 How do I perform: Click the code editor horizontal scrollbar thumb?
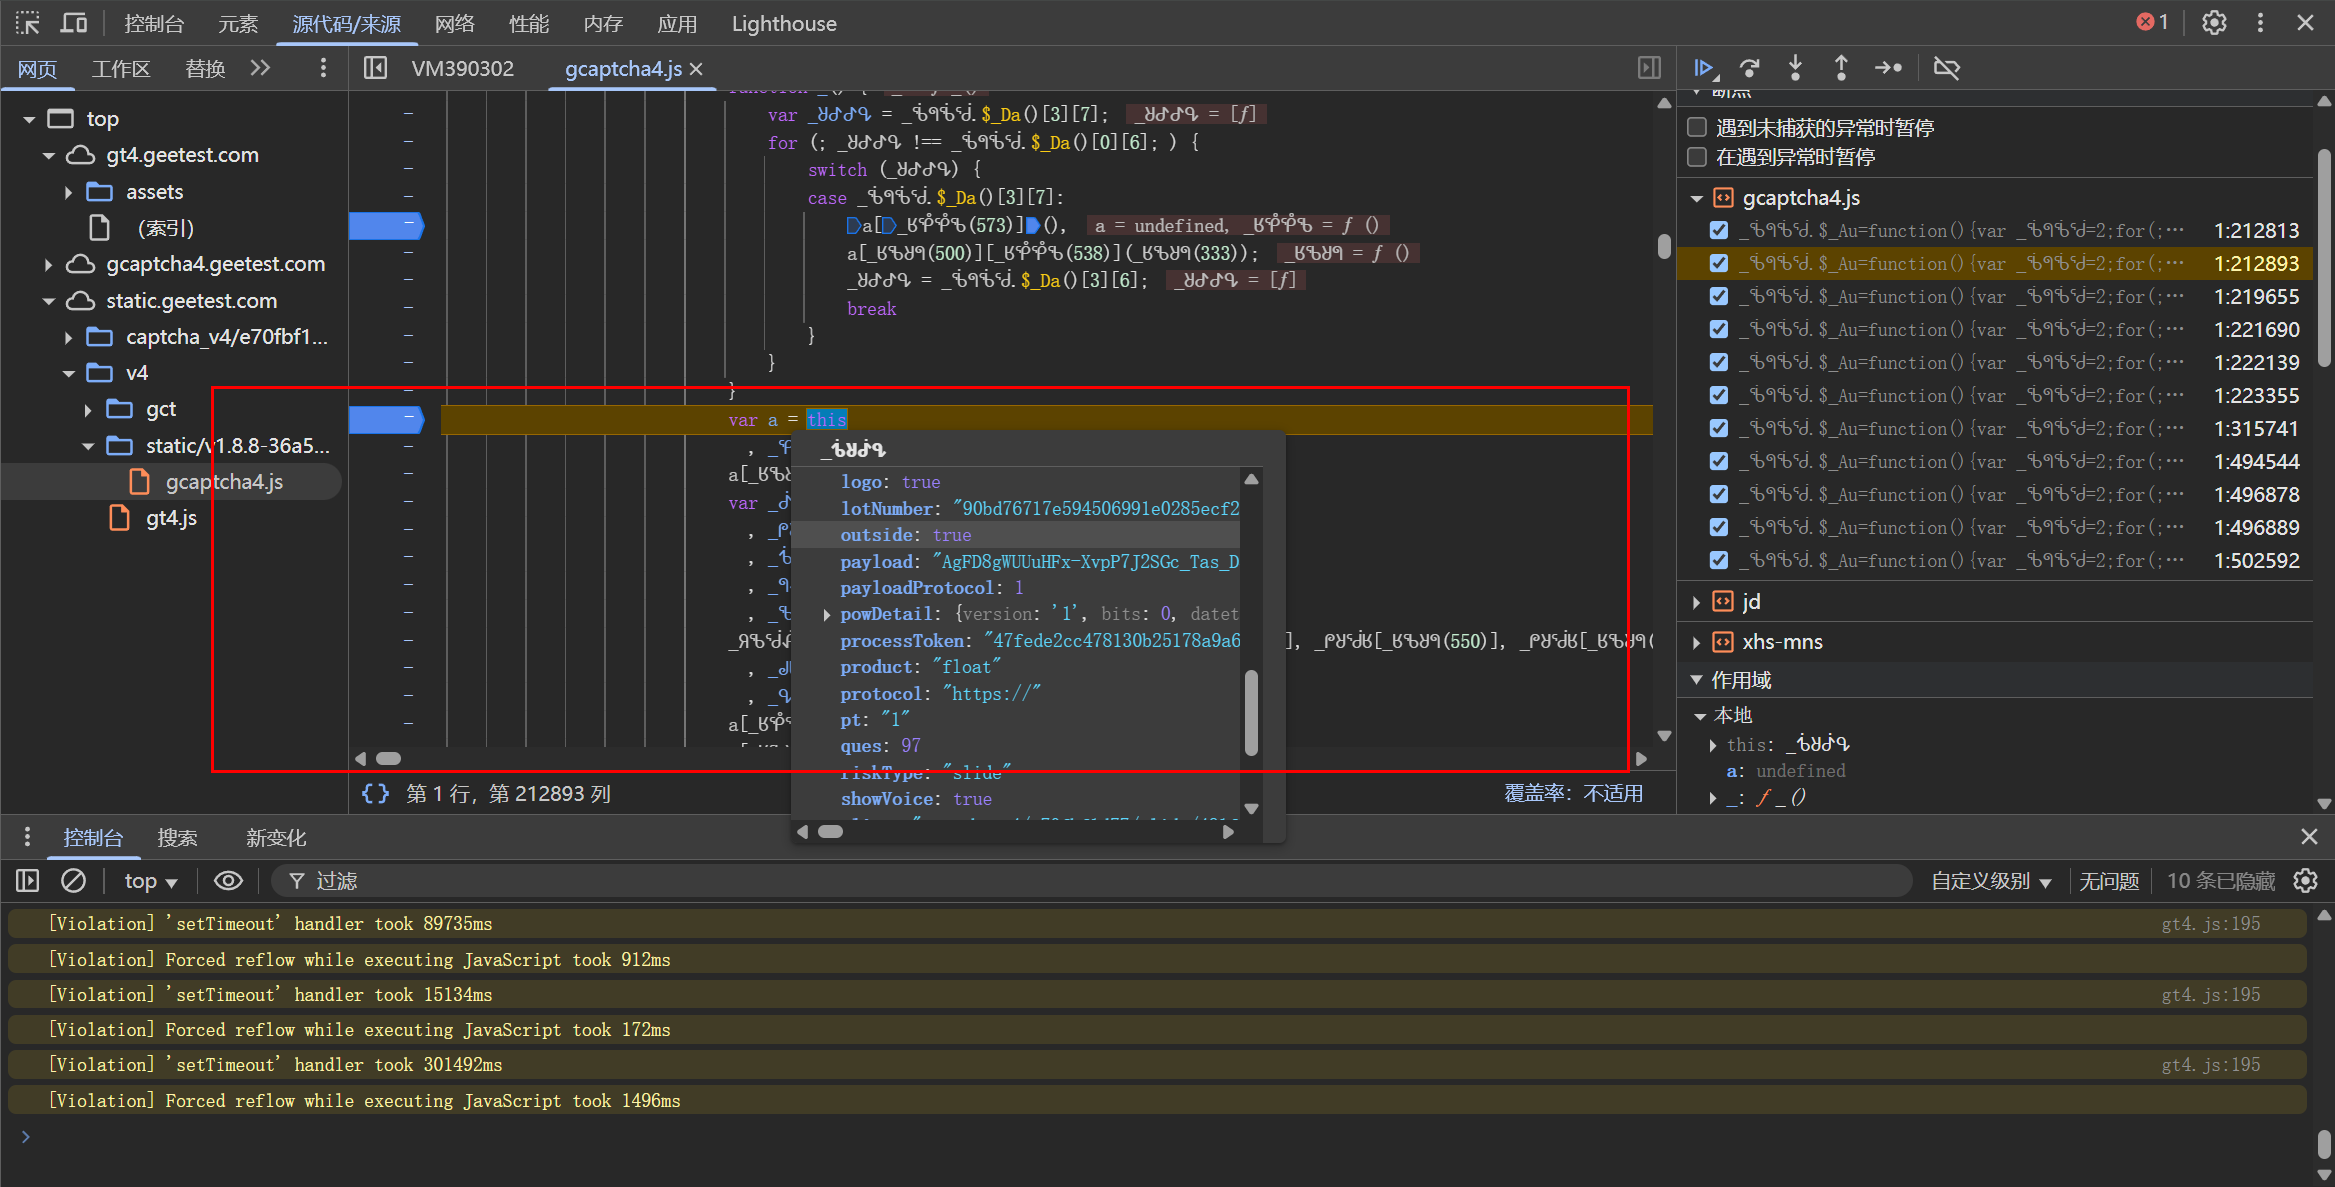click(388, 759)
